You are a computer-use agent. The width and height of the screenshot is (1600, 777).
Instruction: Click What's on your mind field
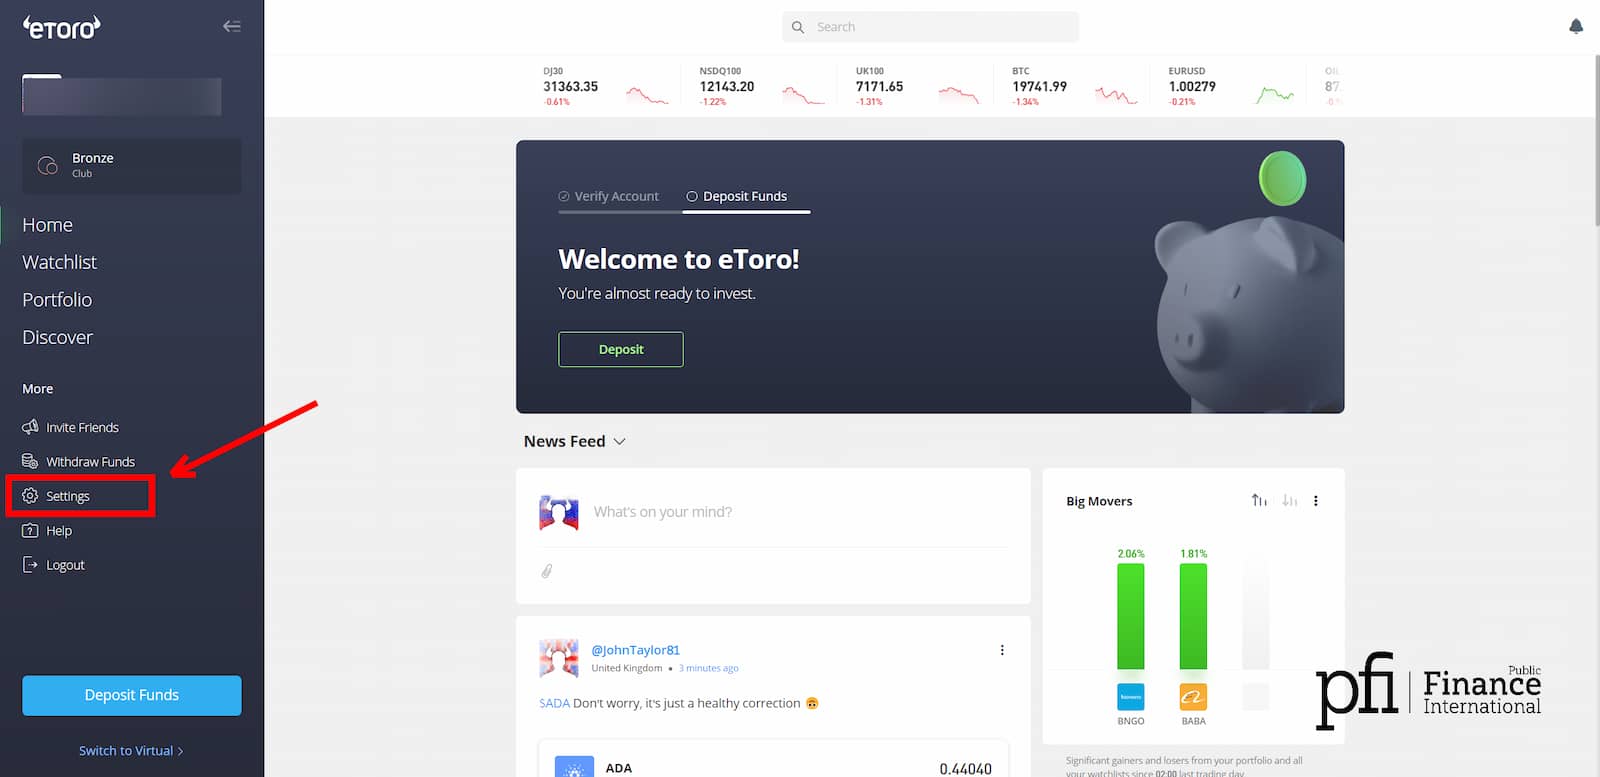663,512
